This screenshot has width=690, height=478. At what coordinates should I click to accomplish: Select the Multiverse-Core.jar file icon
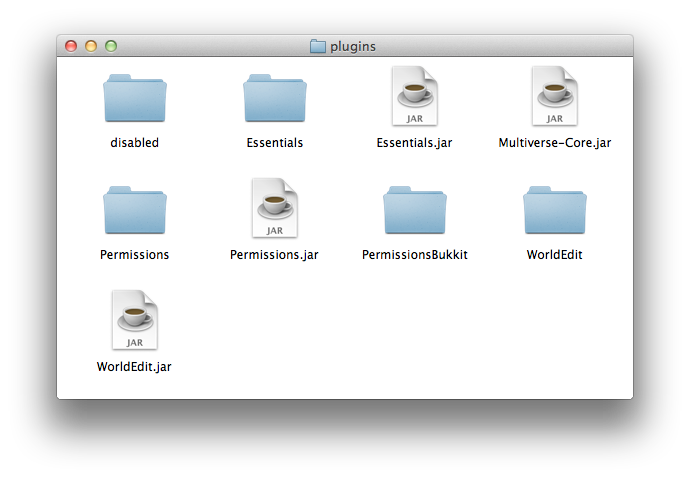(x=554, y=96)
